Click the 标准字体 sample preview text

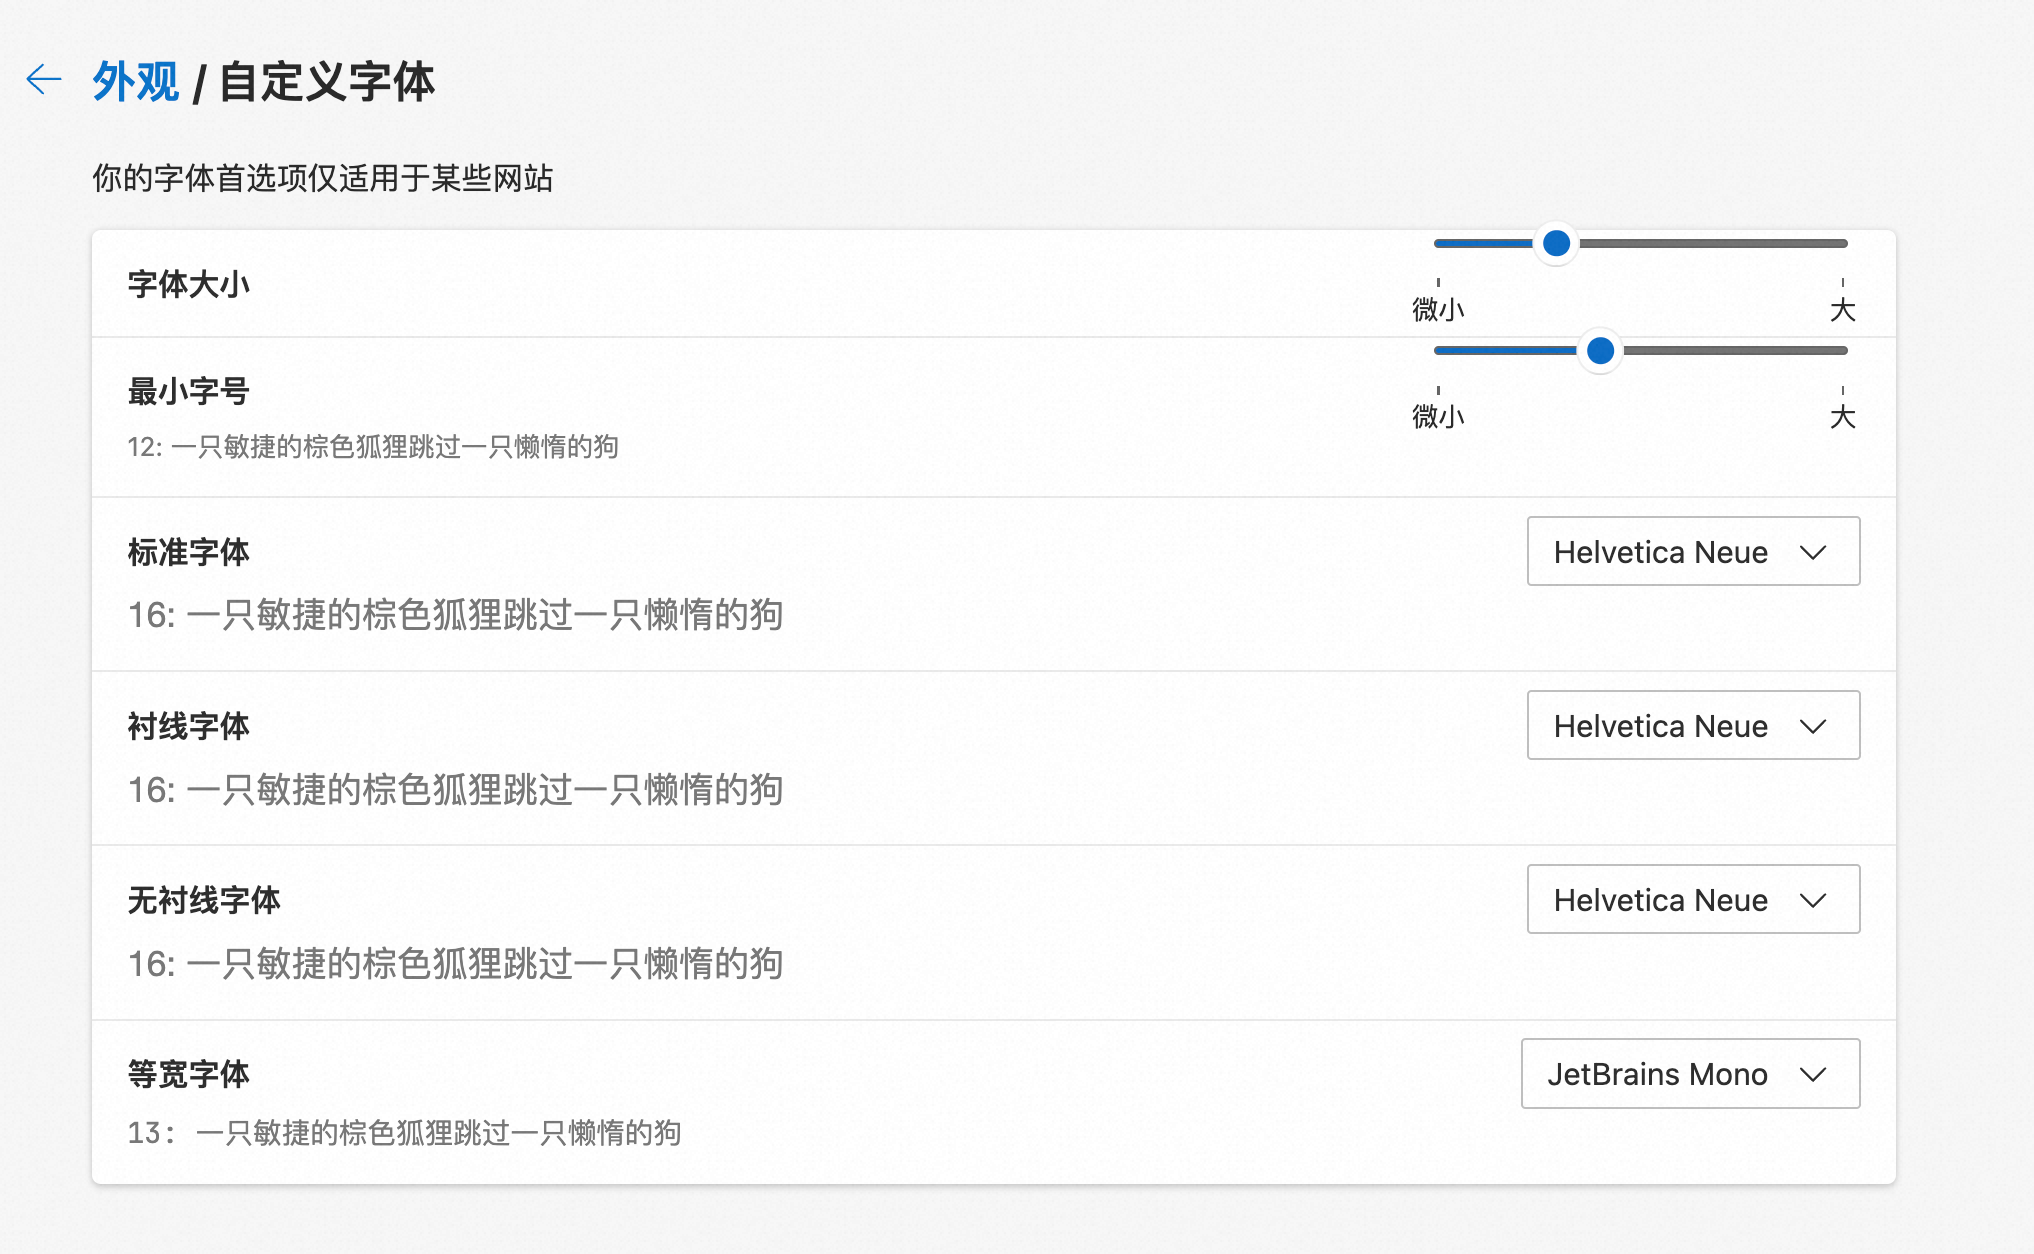click(x=455, y=615)
